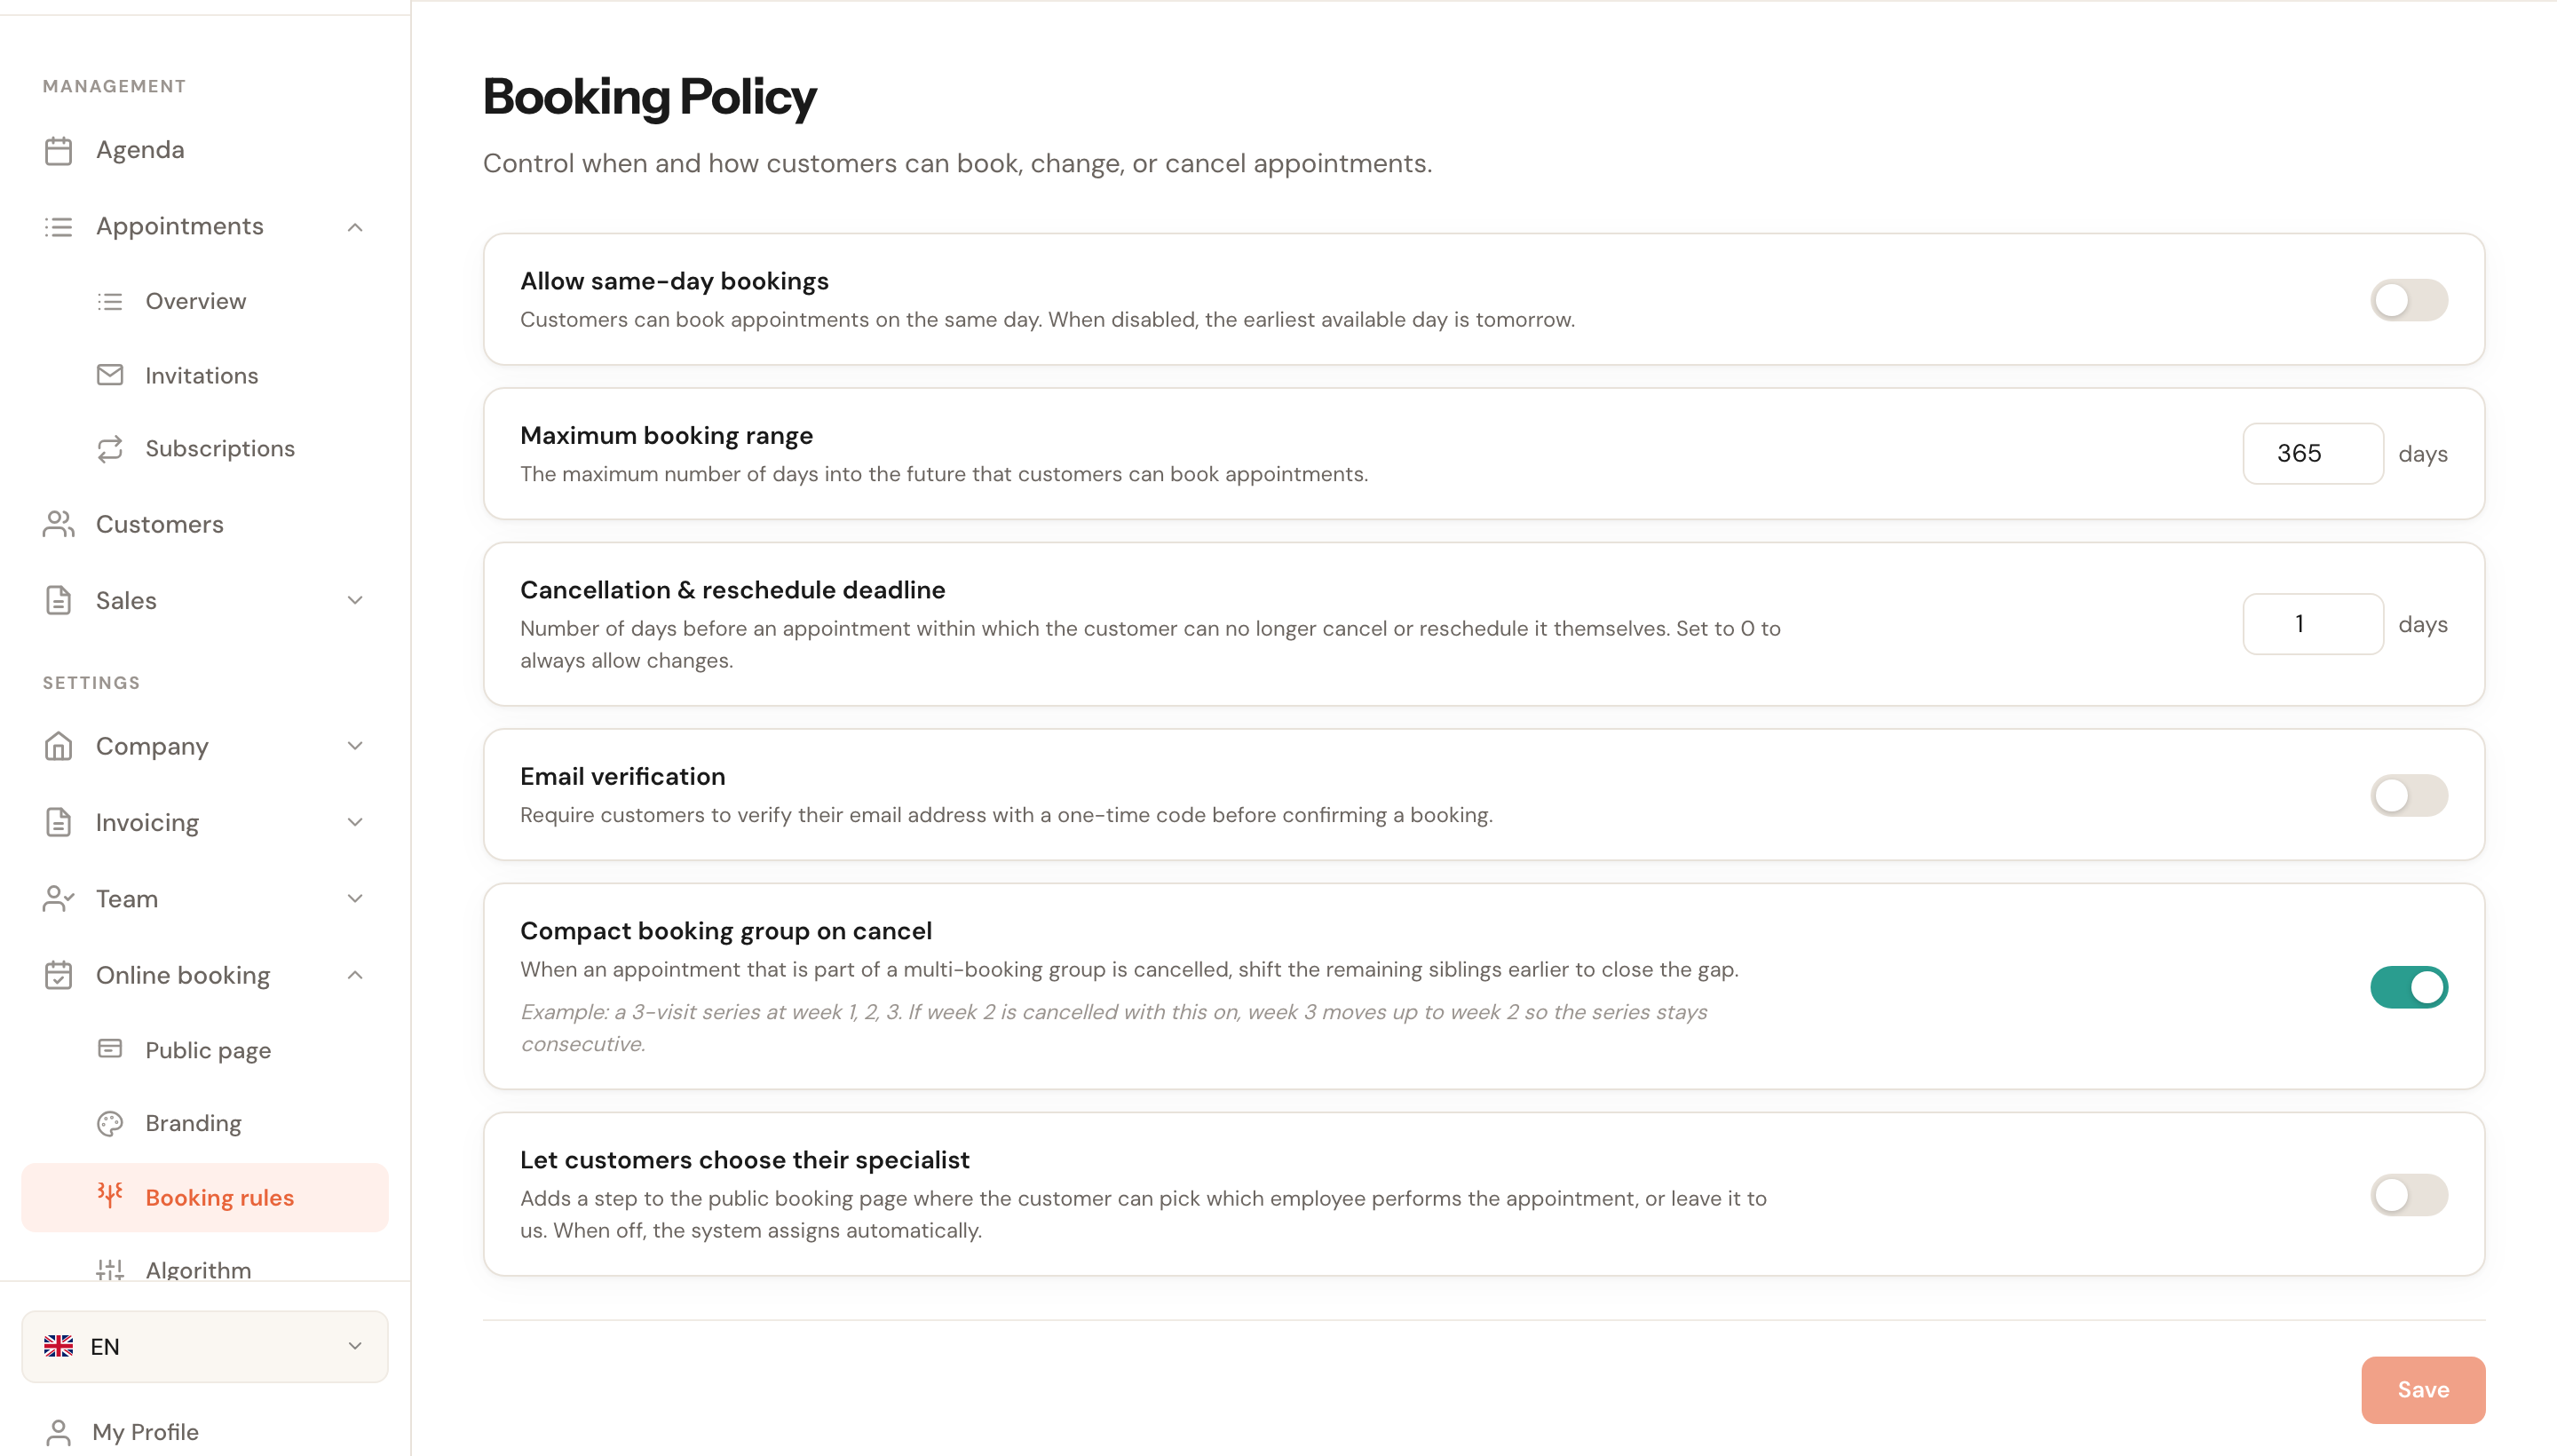Click the SETTINGS section label
Viewport: 2557px width, 1456px height.
(91, 683)
